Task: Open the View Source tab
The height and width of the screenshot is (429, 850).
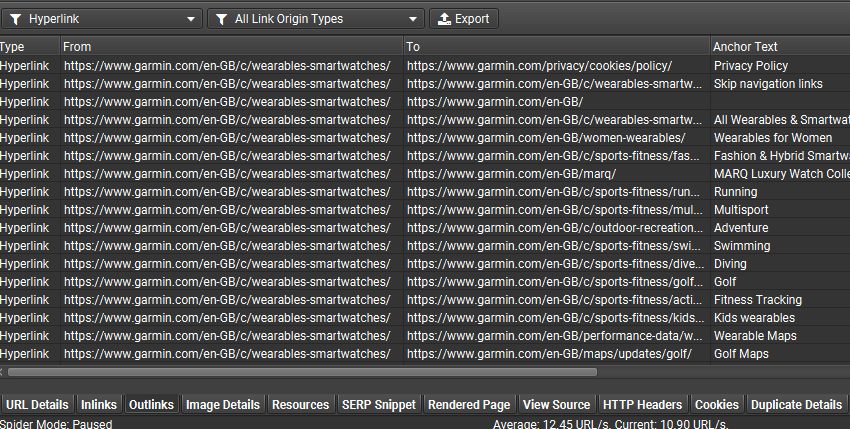Action: click(x=556, y=405)
